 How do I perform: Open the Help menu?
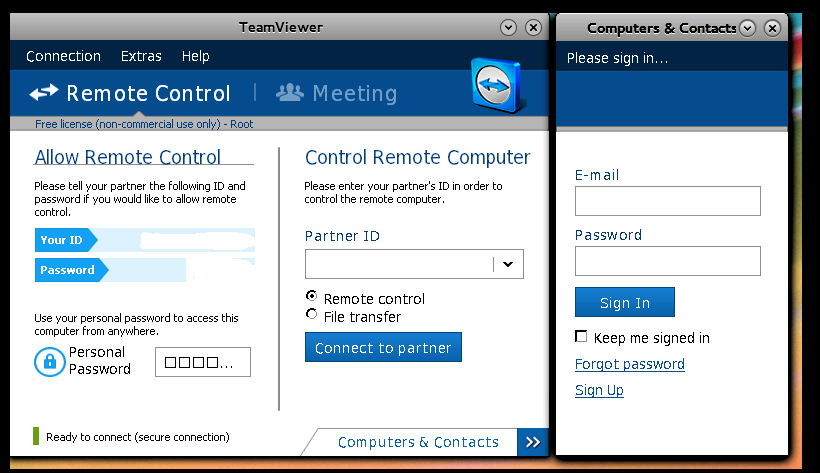[x=196, y=56]
